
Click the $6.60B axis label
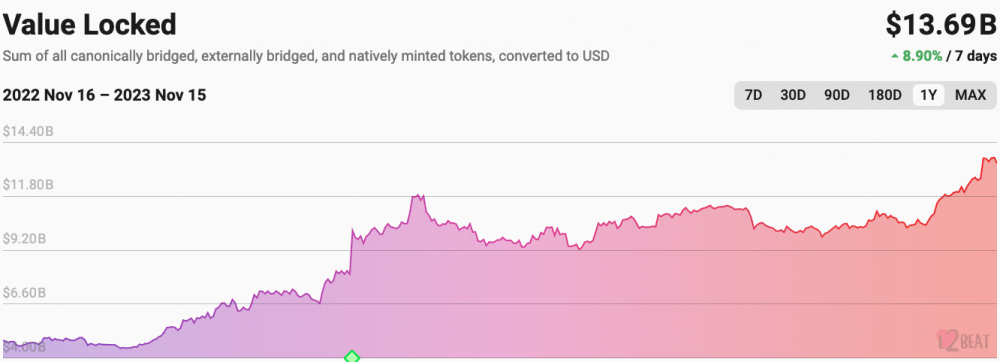click(24, 293)
